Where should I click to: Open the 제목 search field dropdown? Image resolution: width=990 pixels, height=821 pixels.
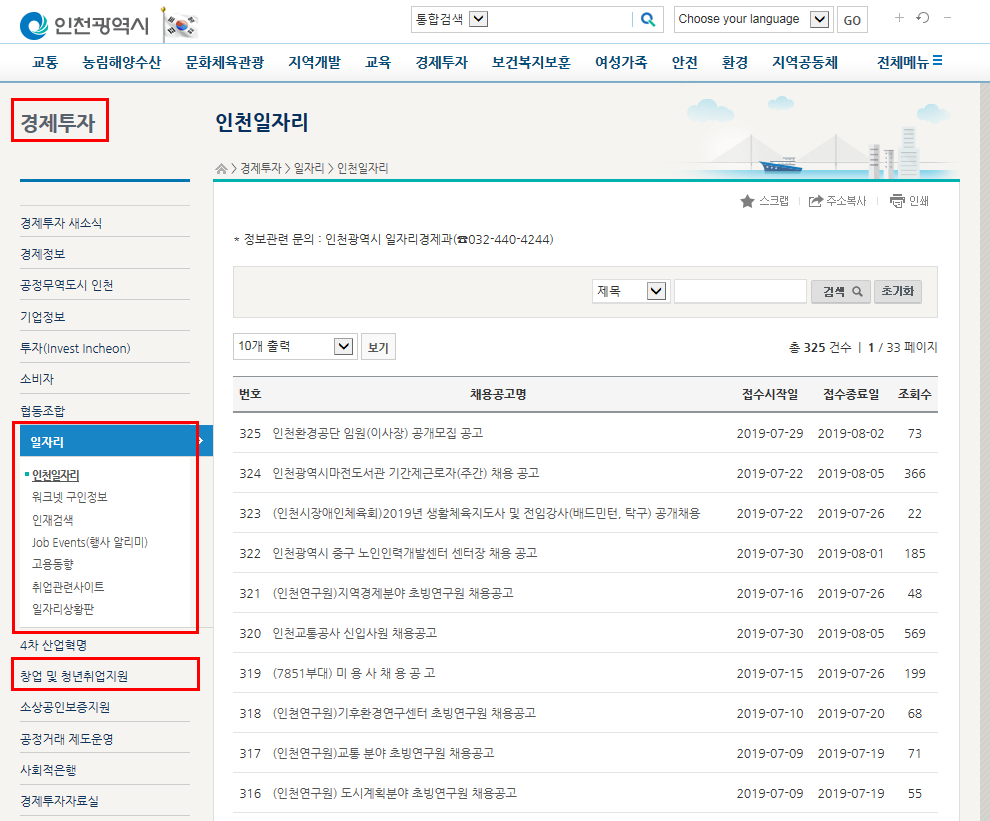pos(656,291)
